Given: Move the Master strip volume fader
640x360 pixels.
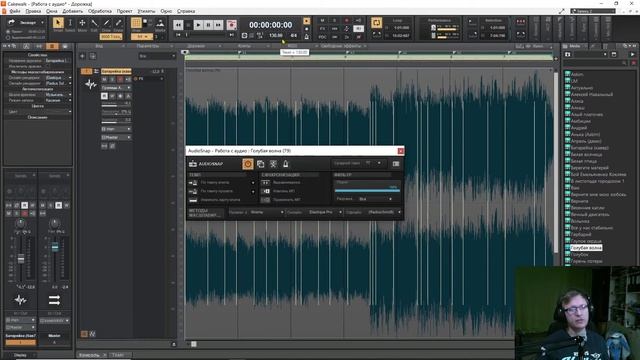Looking at the screenshot, I should (x=55, y=247).
